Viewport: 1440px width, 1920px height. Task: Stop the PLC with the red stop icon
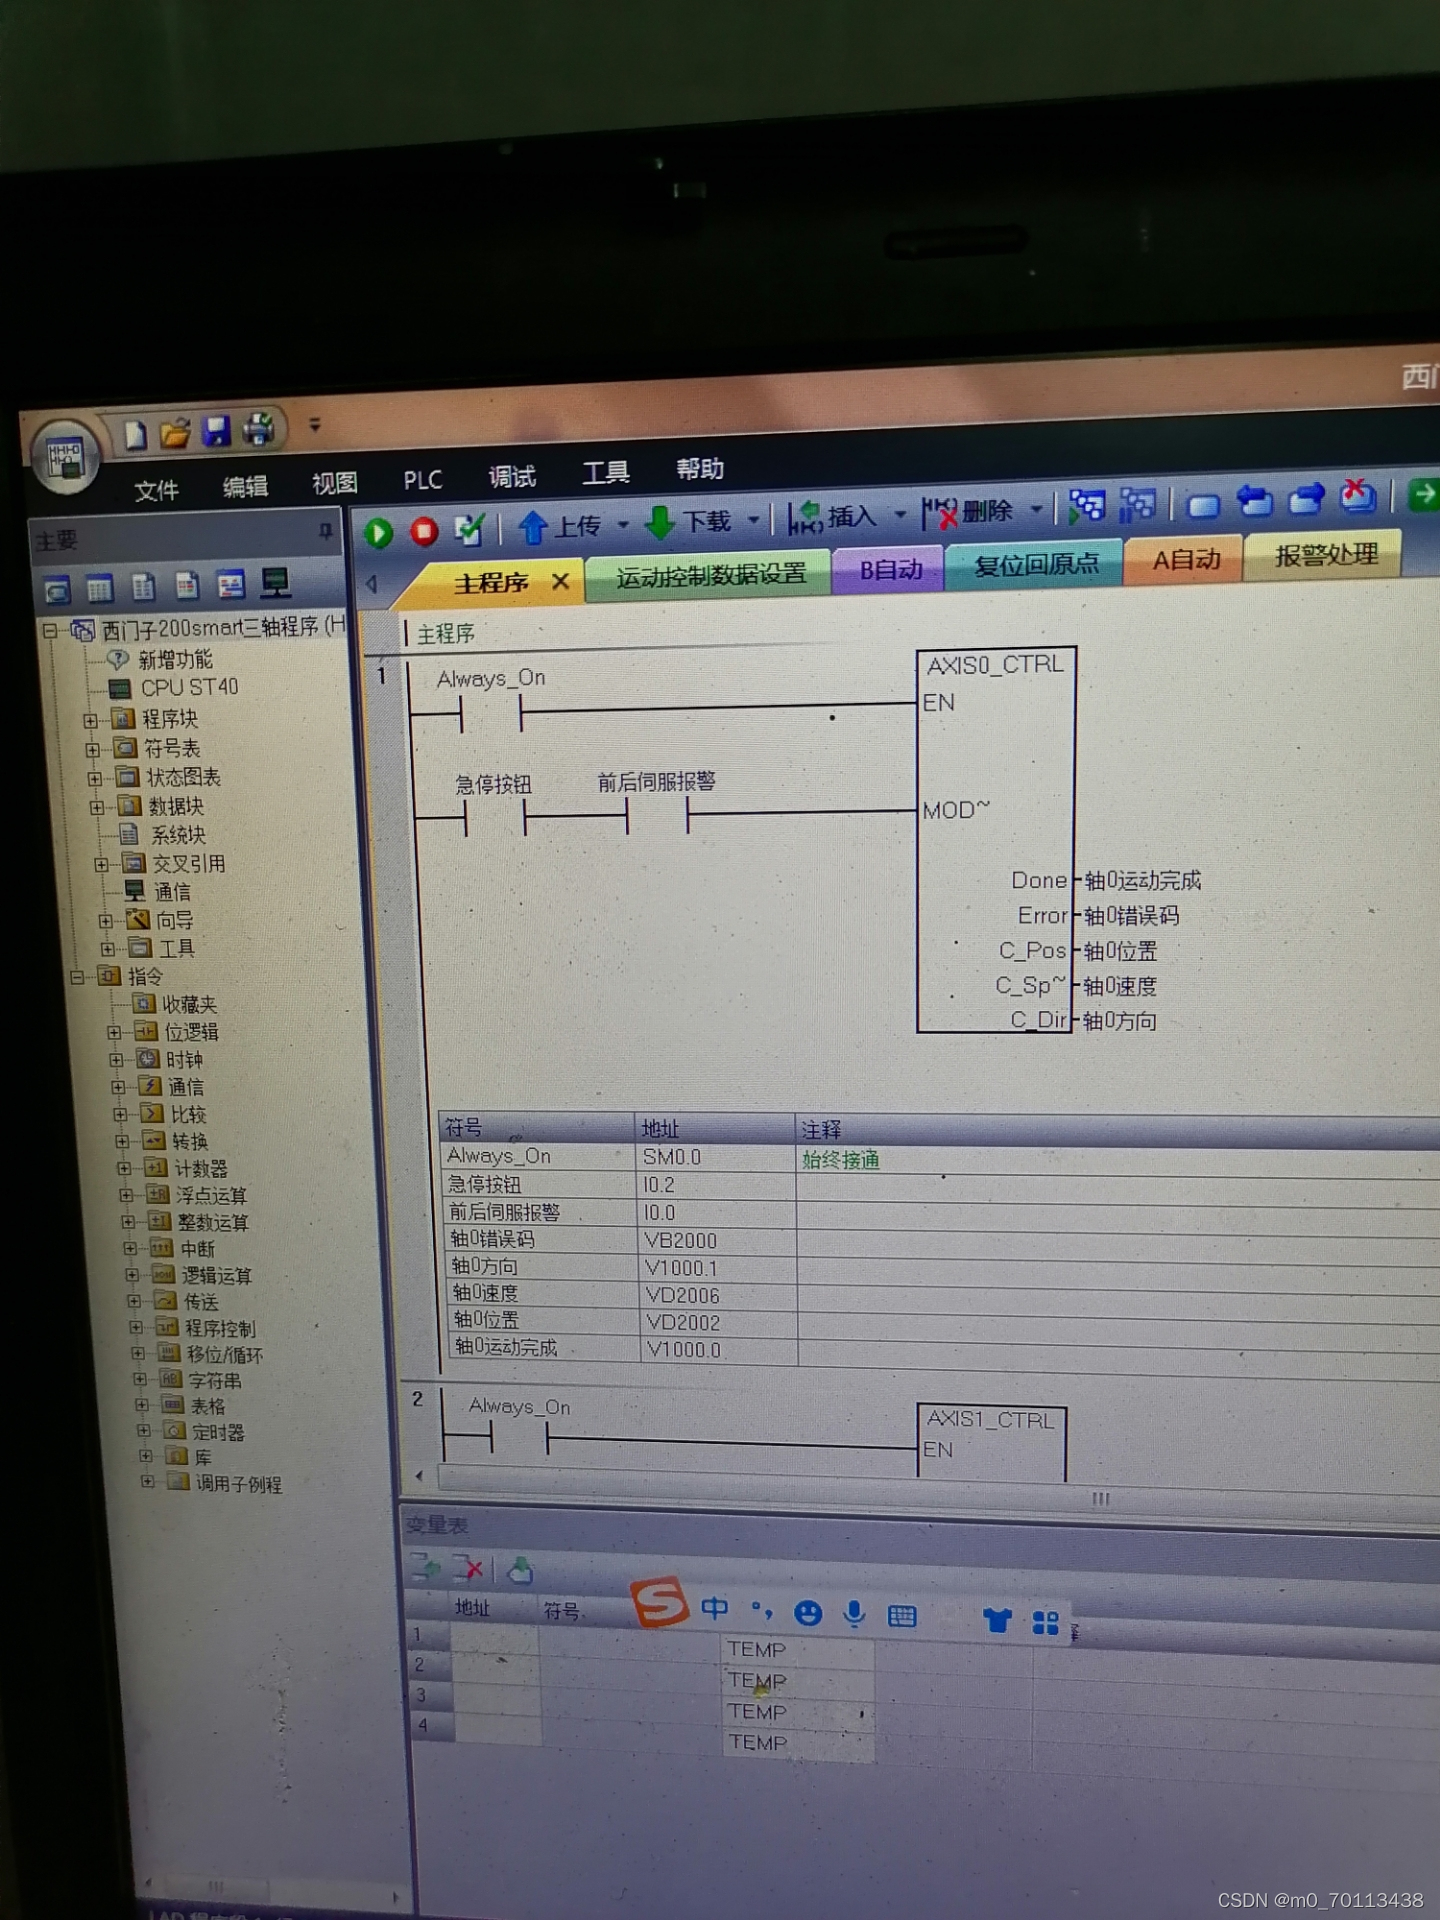pos(424,531)
